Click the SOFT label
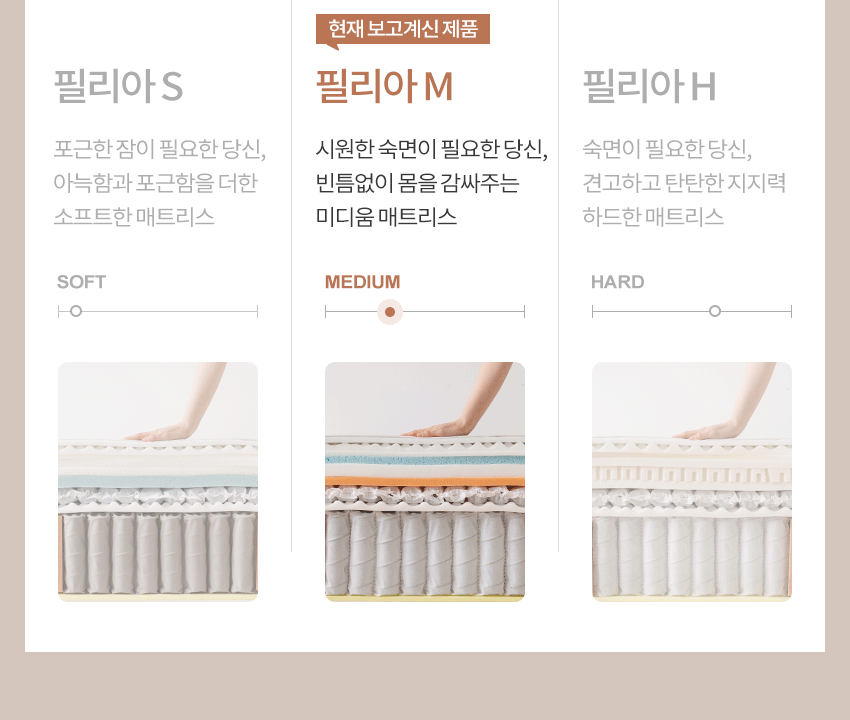The width and height of the screenshot is (850, 720). 81,282
